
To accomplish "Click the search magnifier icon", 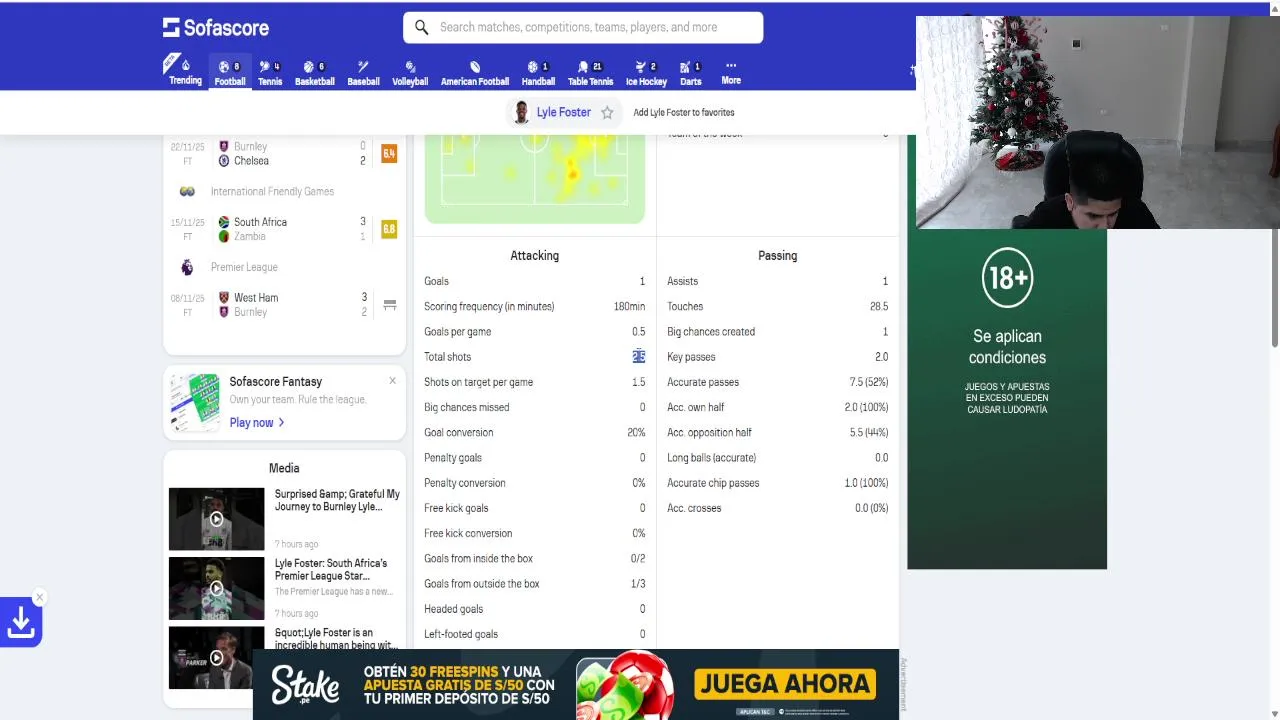I will [x=421, y=27].
